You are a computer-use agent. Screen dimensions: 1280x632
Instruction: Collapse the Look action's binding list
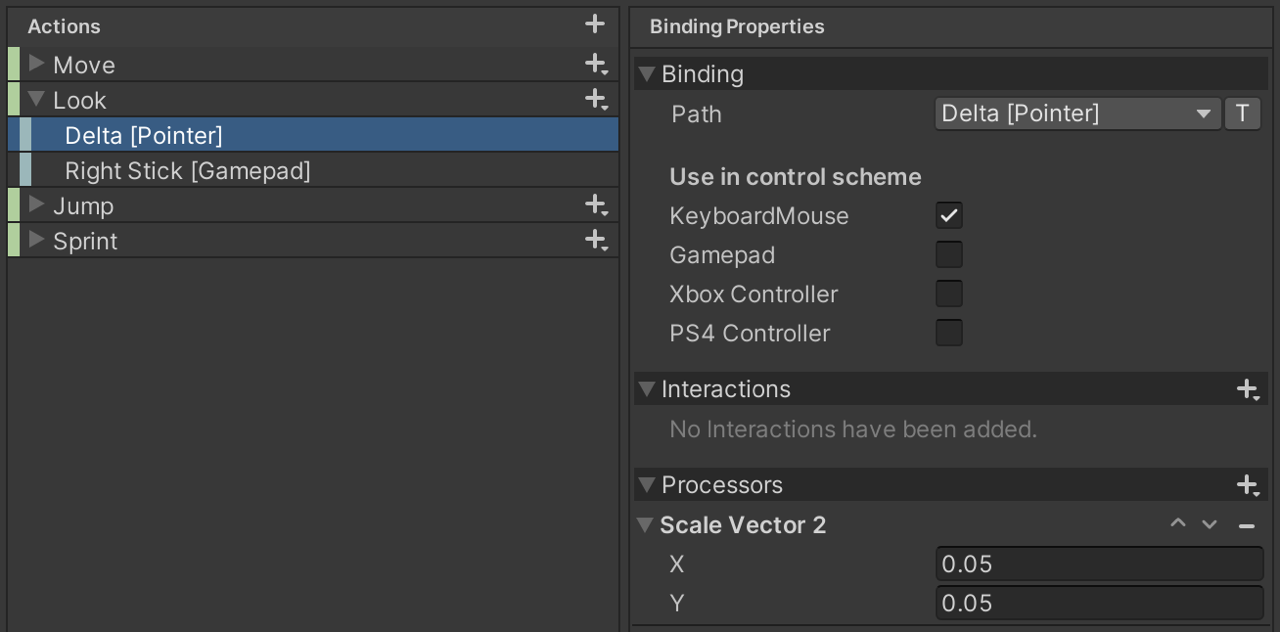(35, 99)
